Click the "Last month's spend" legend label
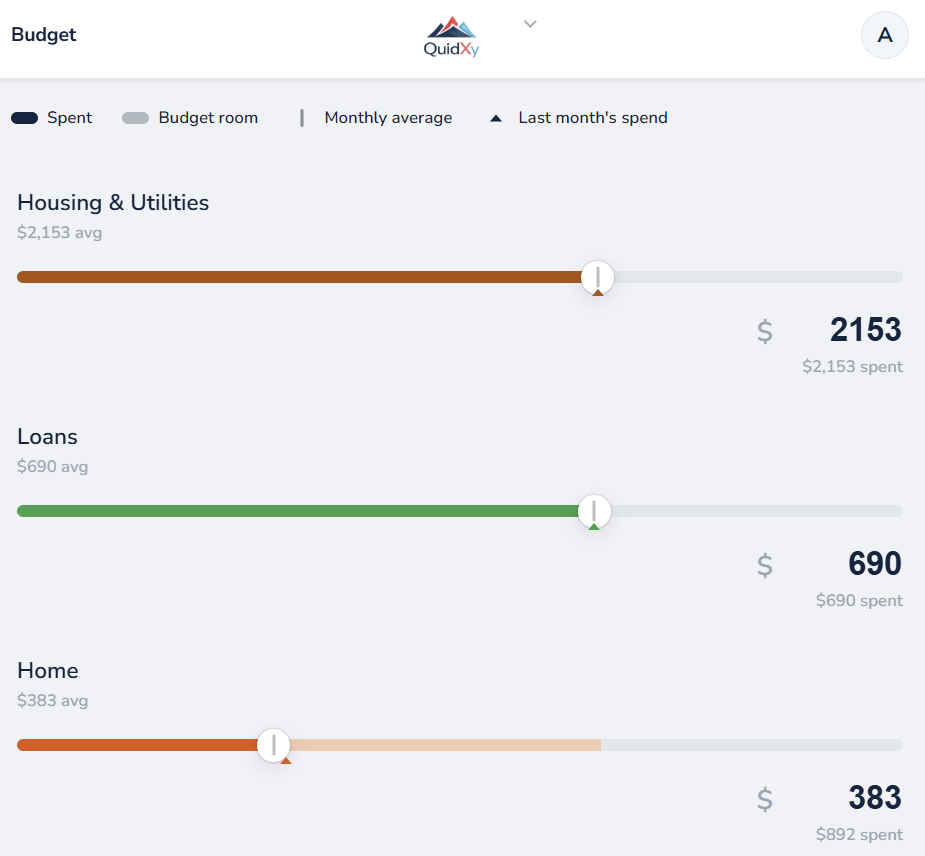 (593, 118)
